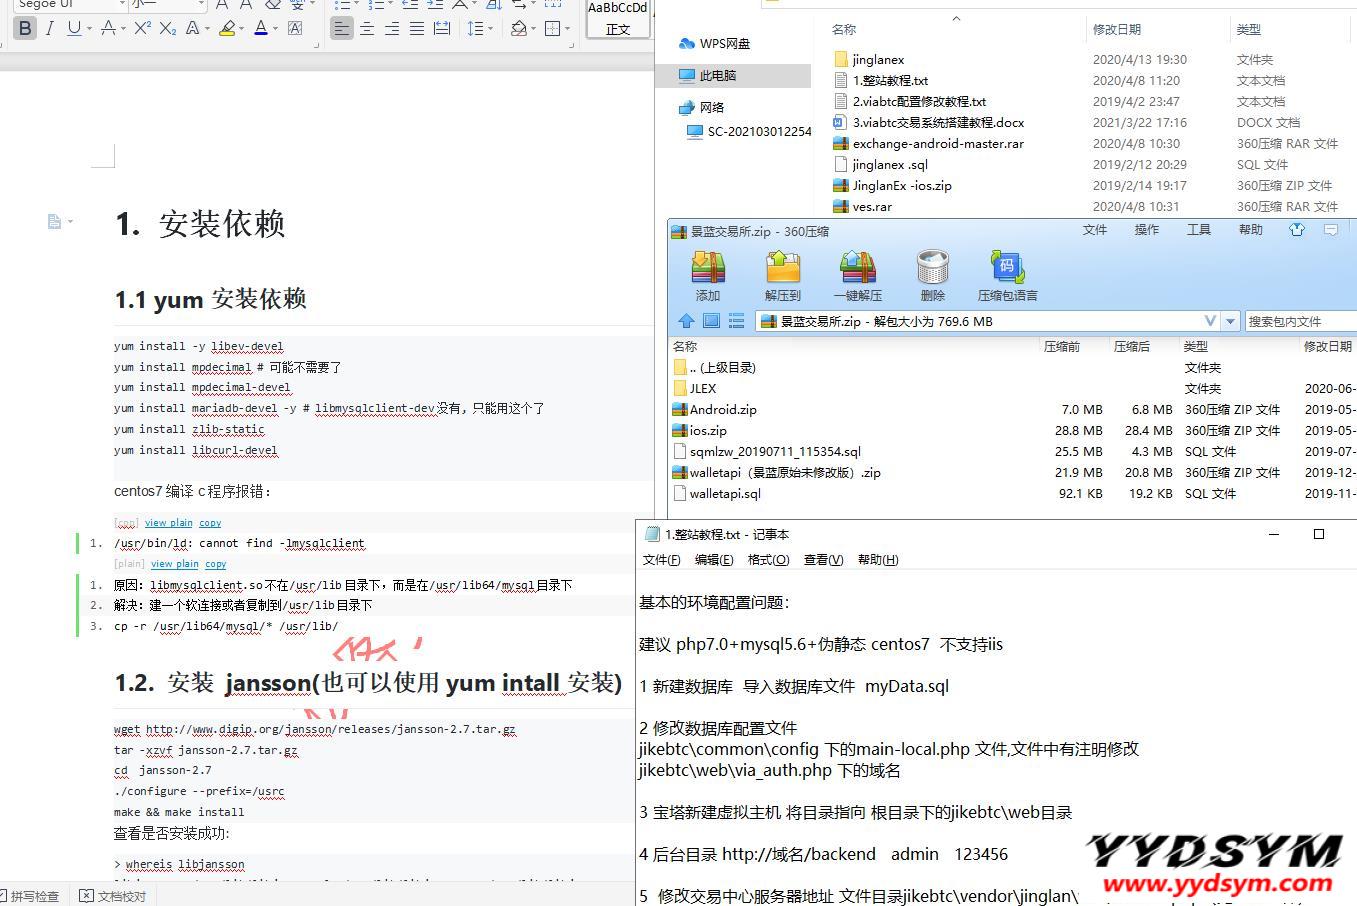Click the 一键解压 one-click extract icon
This screenshot has width=1357, height=906.
point(858,275)
